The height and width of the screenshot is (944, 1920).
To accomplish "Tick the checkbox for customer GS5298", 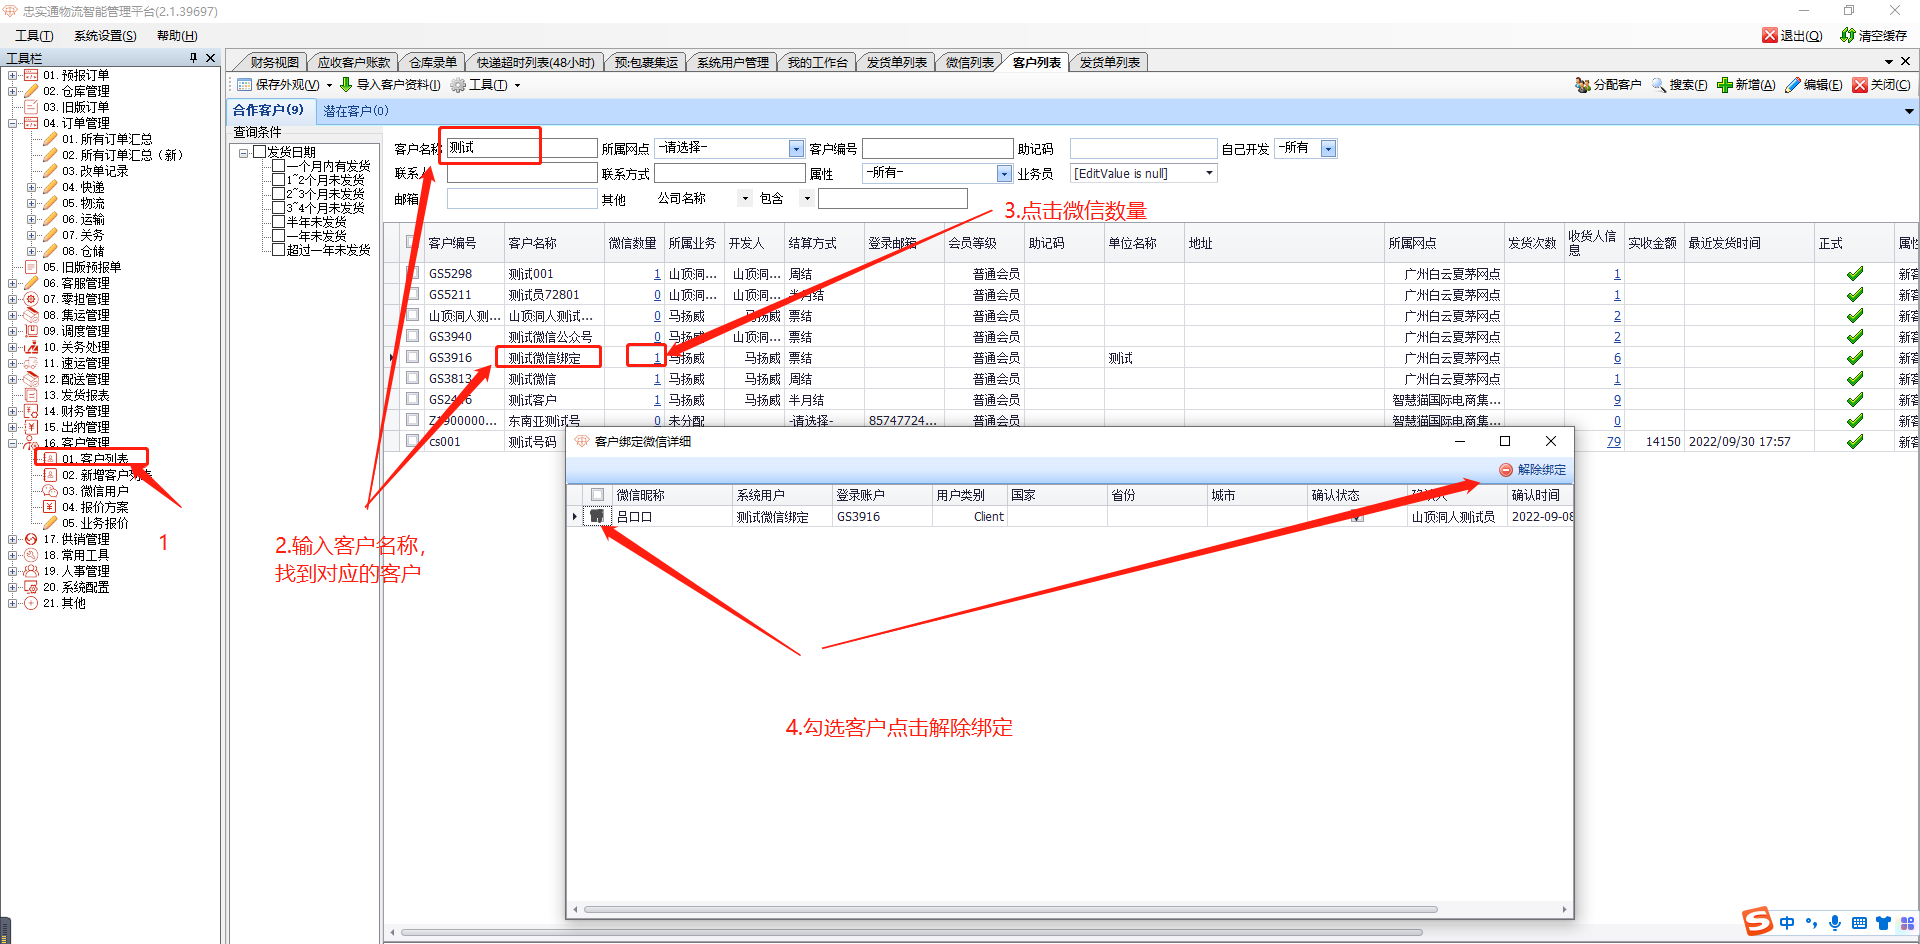I will 412,273.
